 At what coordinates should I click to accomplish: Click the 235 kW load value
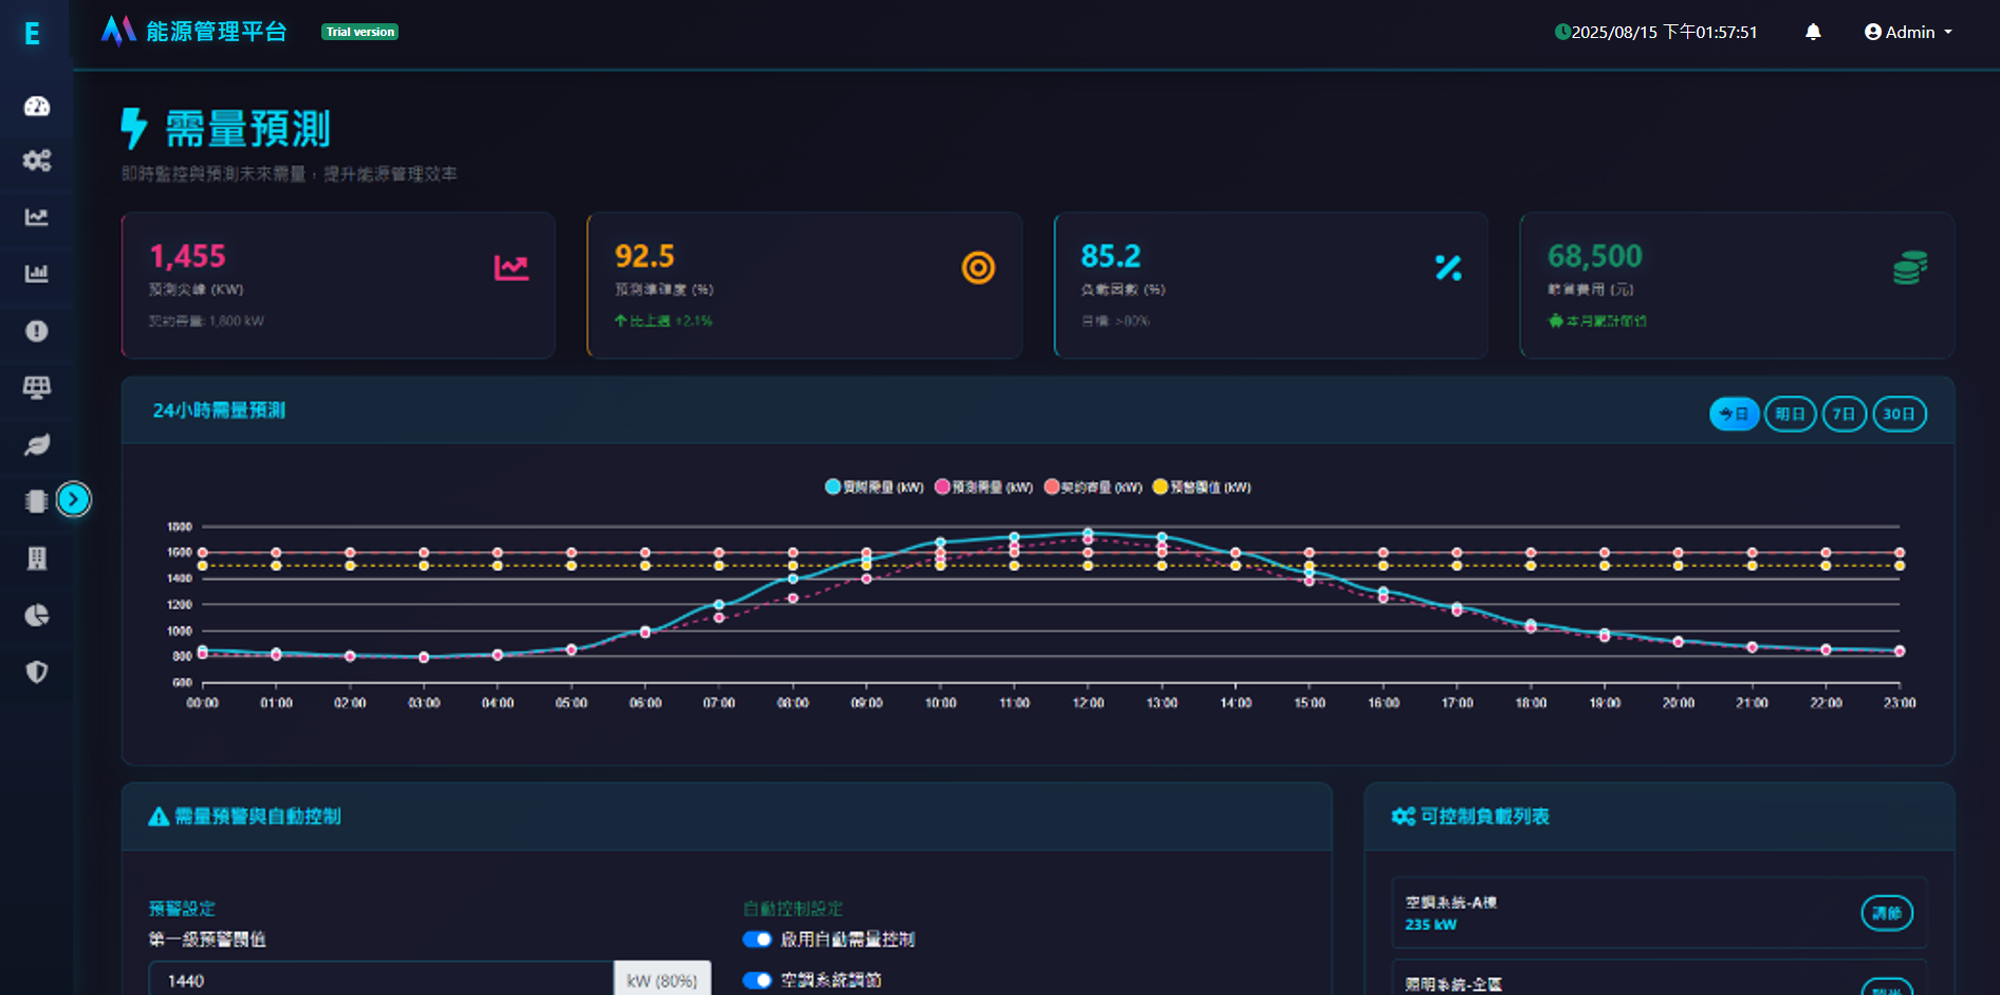[x=1431, y=925]
